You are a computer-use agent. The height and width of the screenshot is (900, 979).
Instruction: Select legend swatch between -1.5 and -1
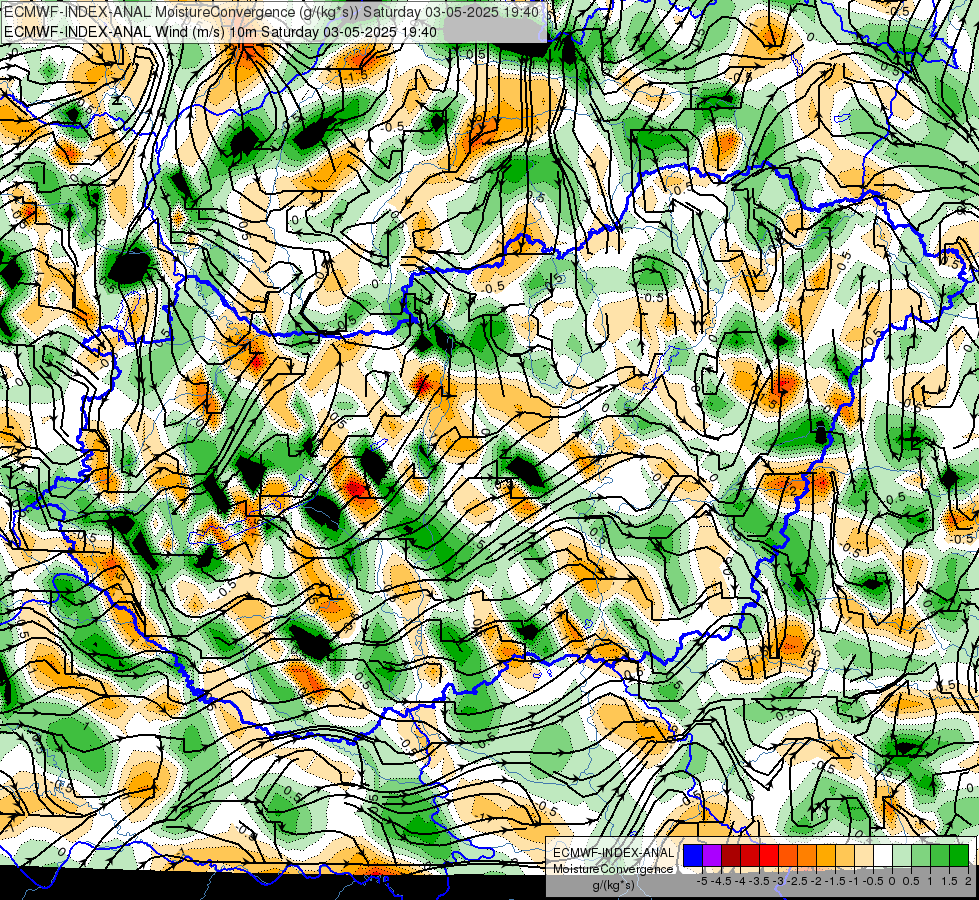(x=845, y=856)
